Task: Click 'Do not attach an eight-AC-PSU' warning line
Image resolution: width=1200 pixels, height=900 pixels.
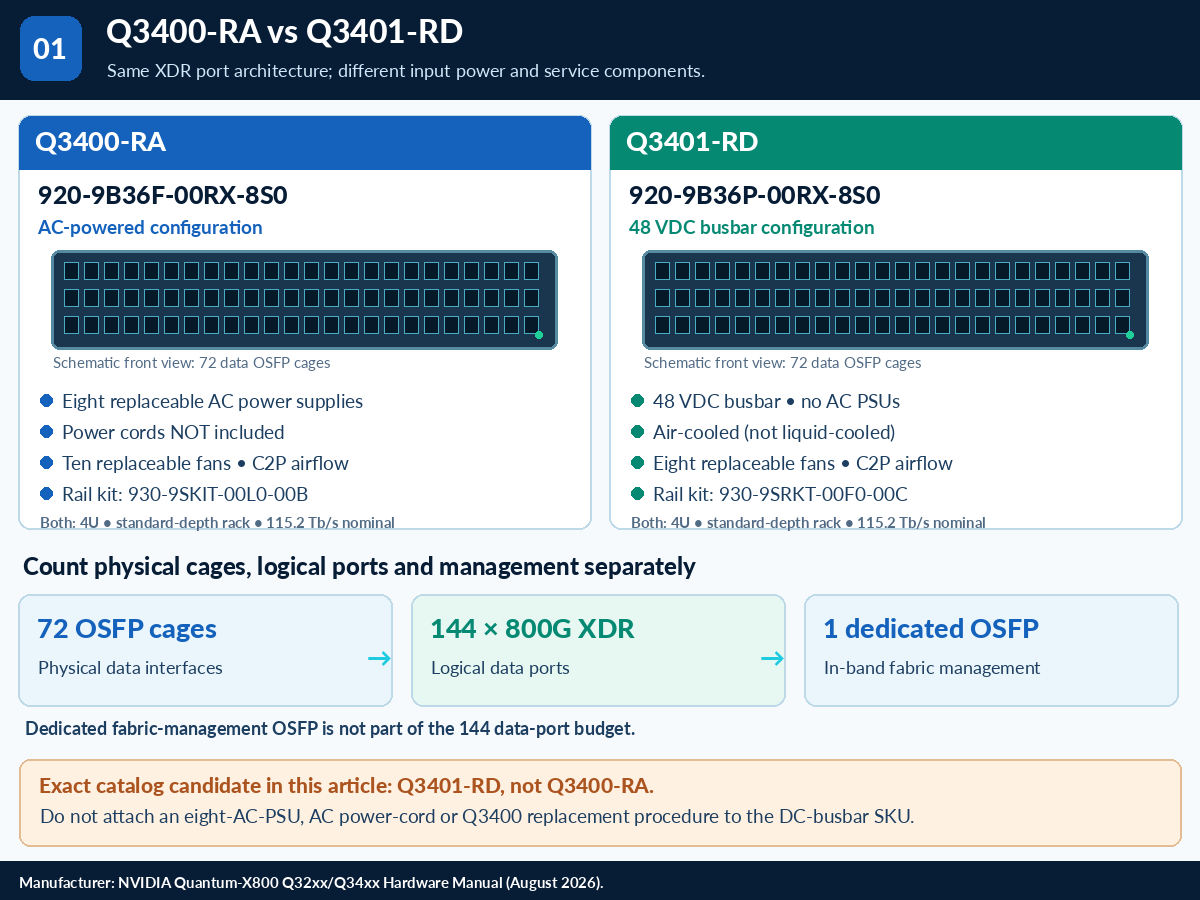Action: click(477, 816)
